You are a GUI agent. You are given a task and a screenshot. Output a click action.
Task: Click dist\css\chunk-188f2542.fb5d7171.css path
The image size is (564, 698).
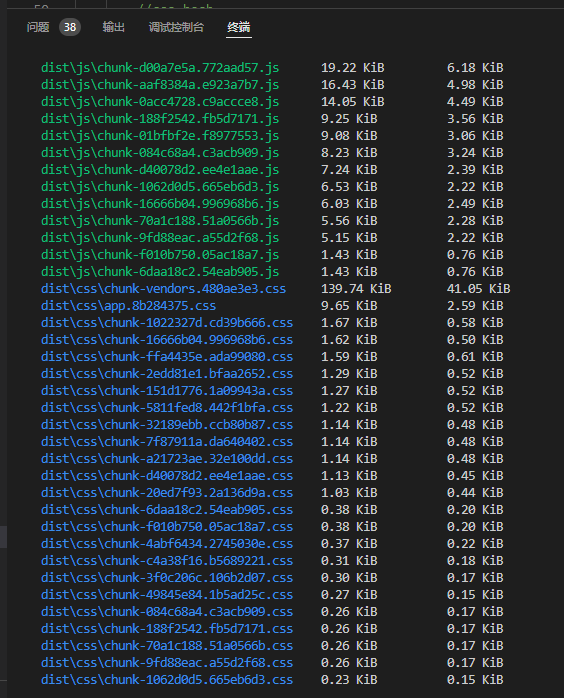[167, 629]
